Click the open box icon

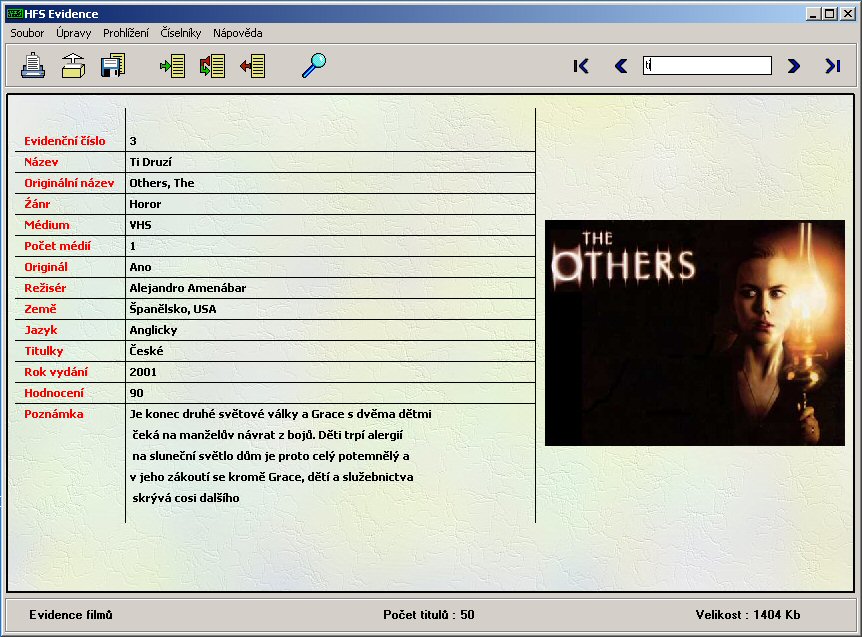(73, 65)
